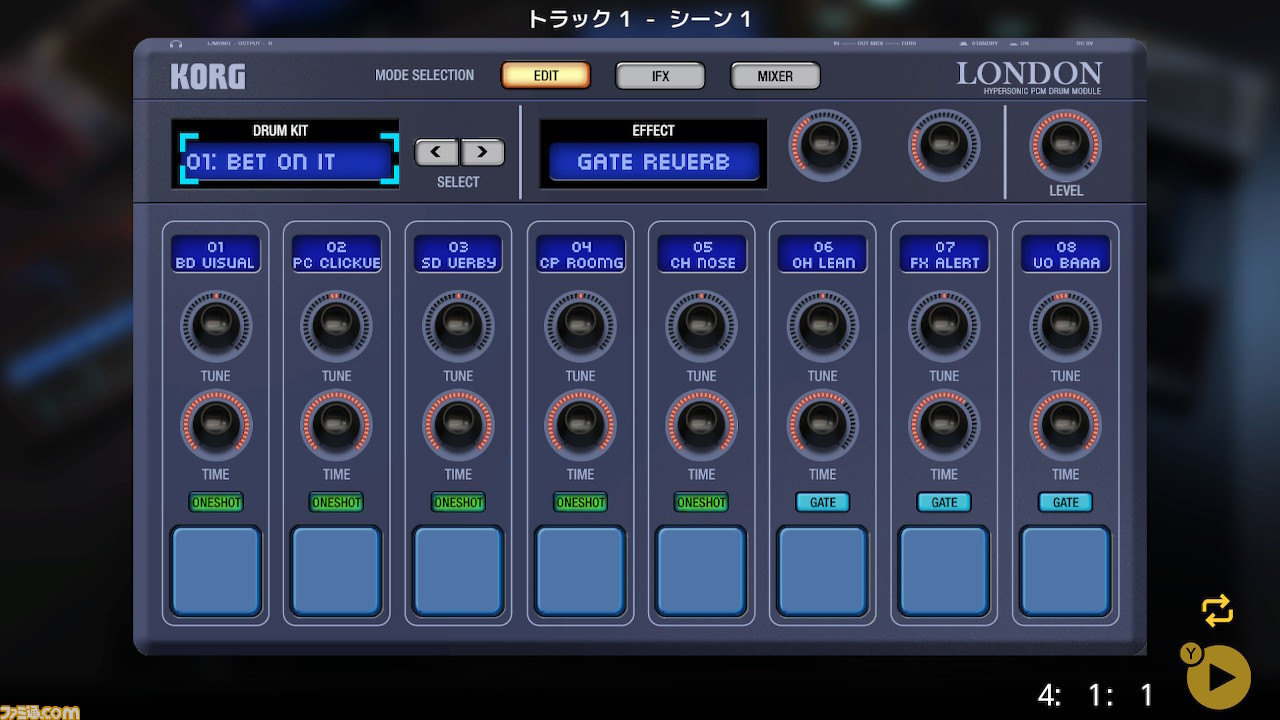The image size is (1280, 720).
Task: Click the TUNE knob on channel 03
Action: tap(459, 326)
